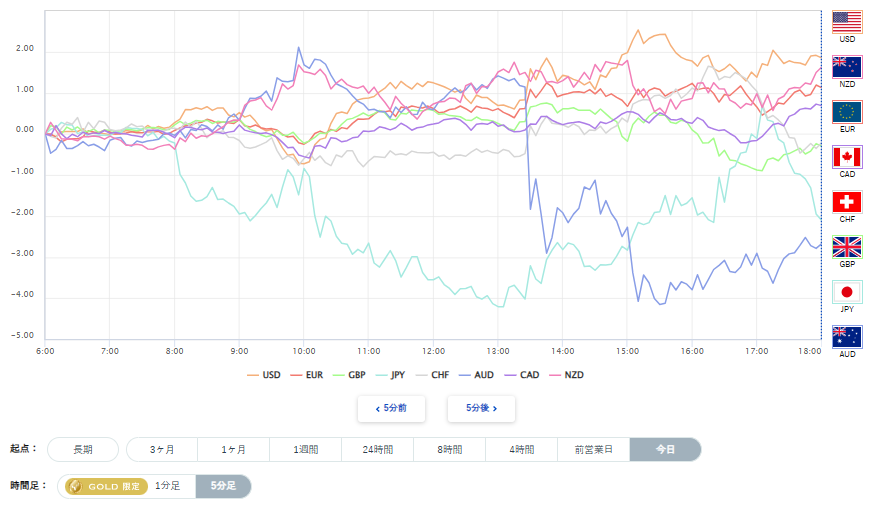The height and width of the screenshot is (509, 874).
Task: Click the JPY Japanese flag icon
Action: 847,292
